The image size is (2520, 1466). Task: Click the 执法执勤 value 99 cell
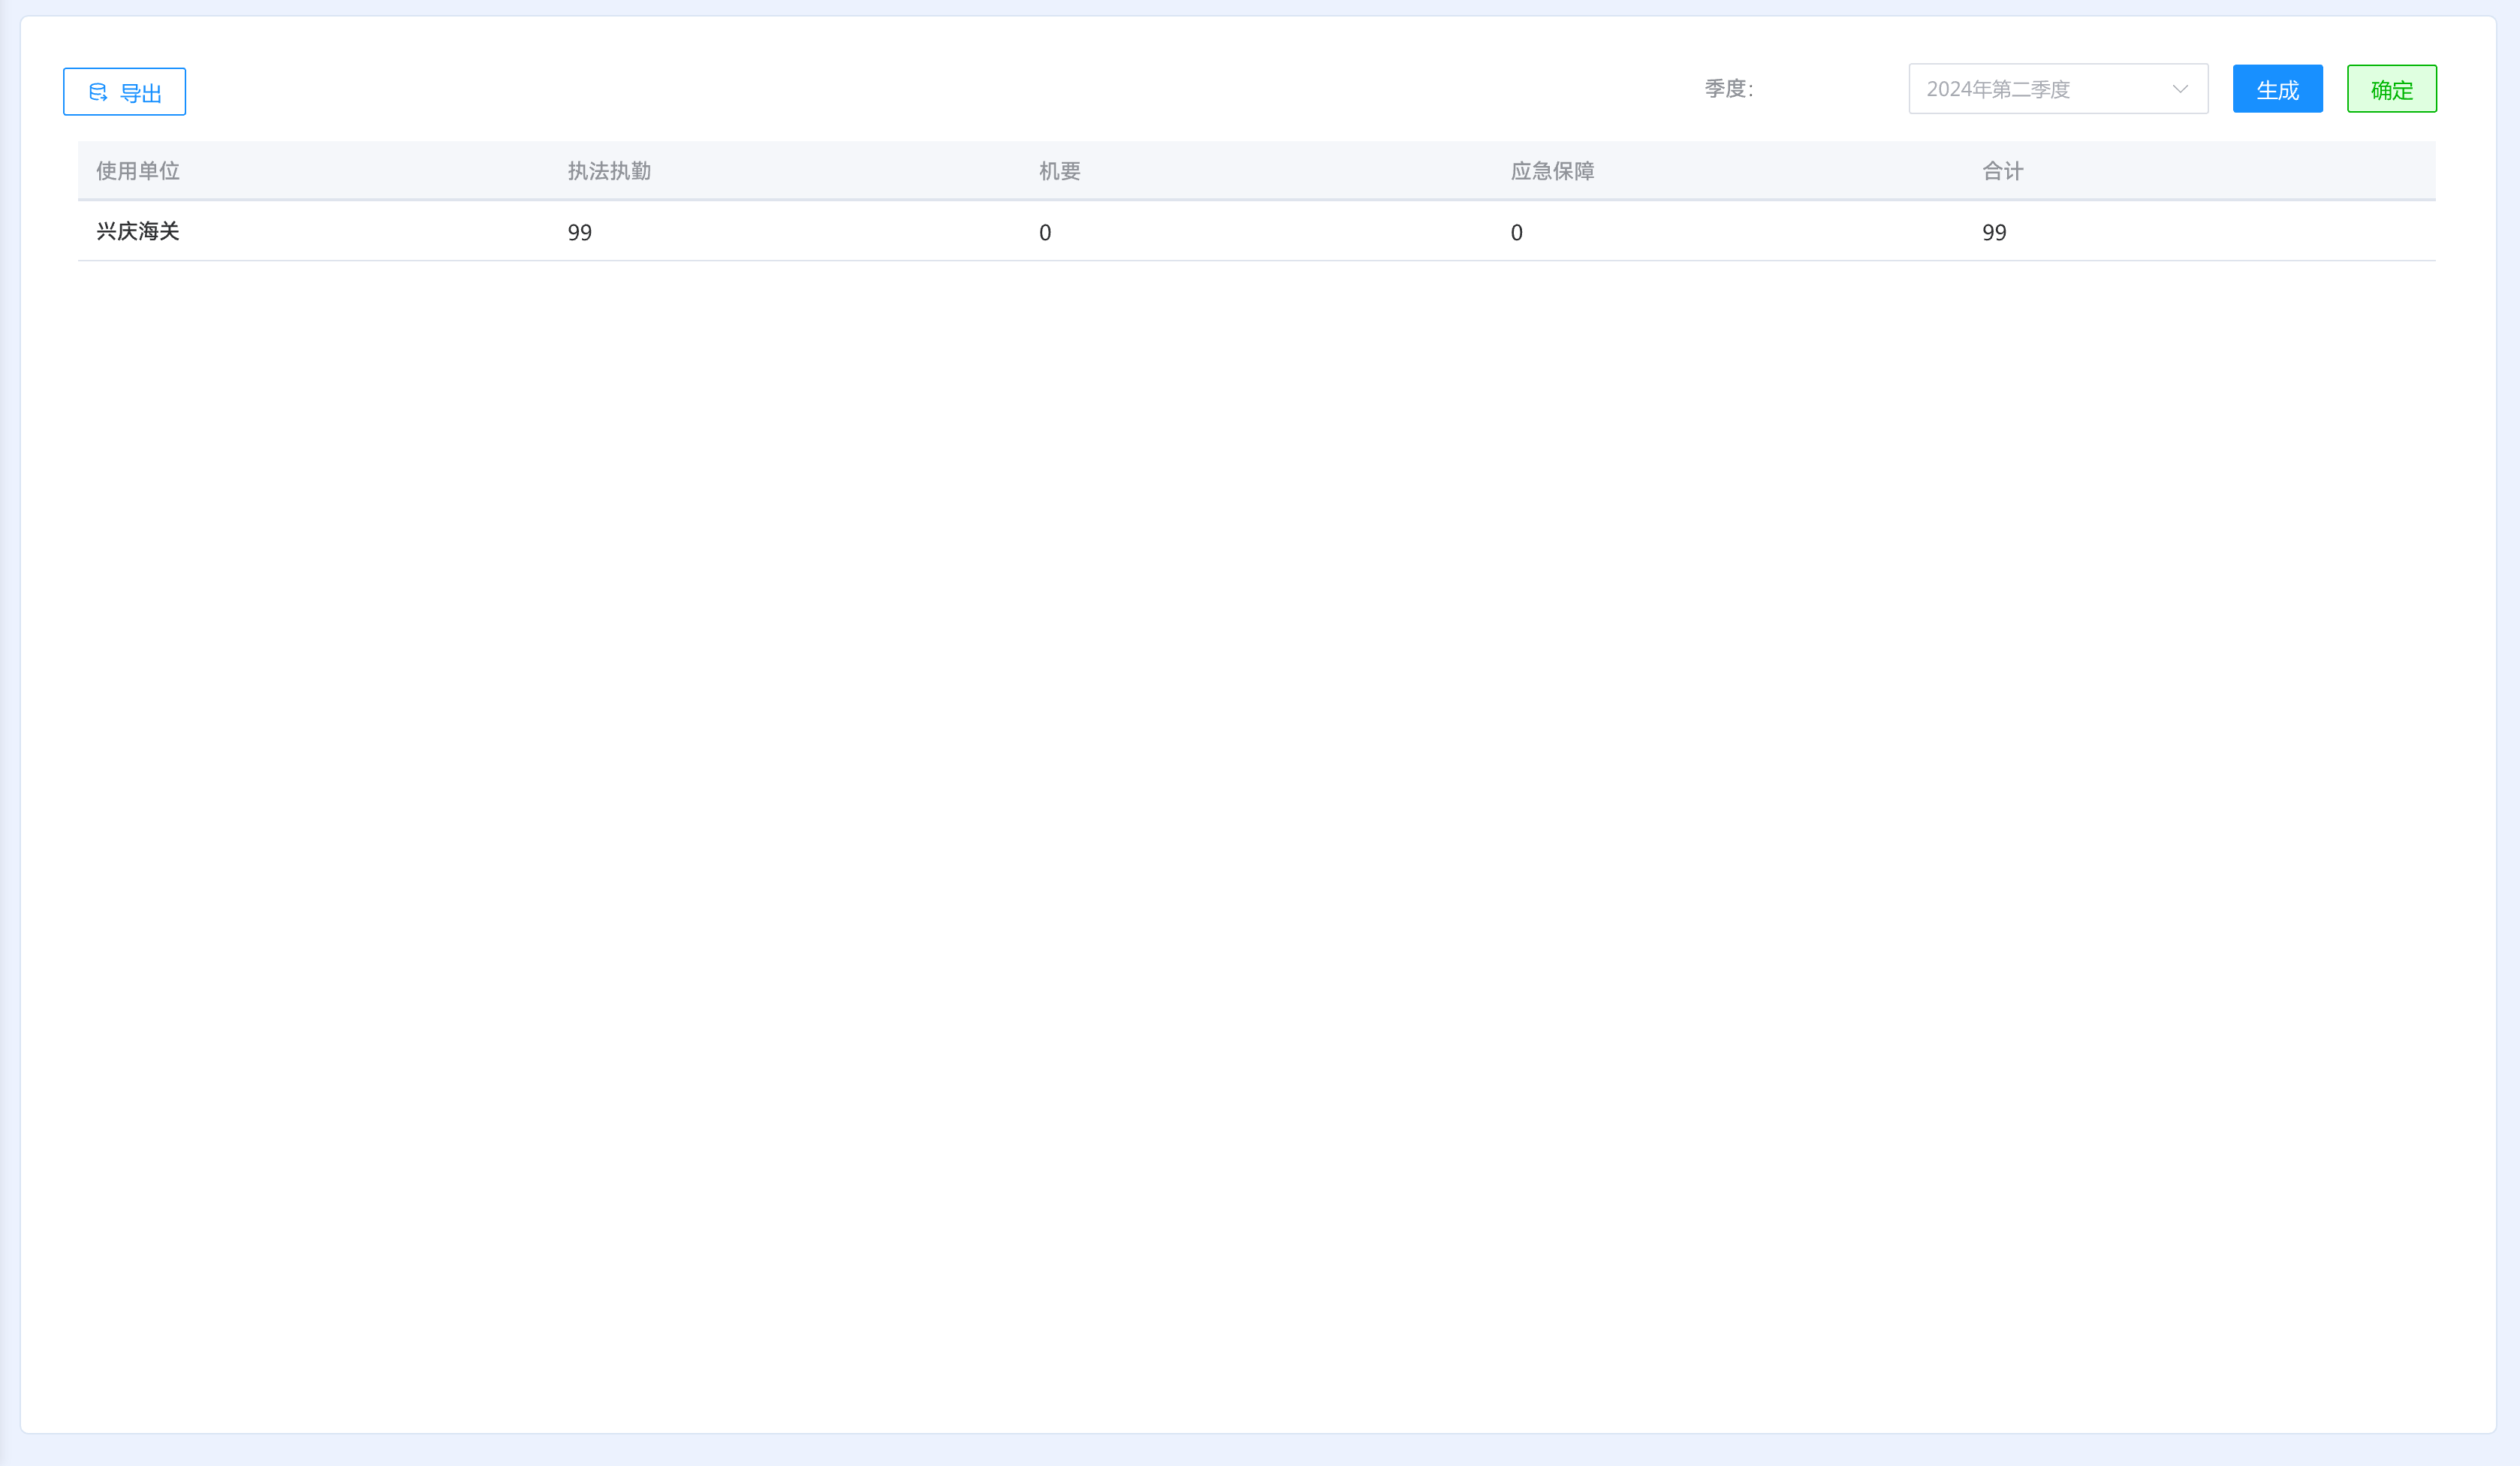(580, 233)
